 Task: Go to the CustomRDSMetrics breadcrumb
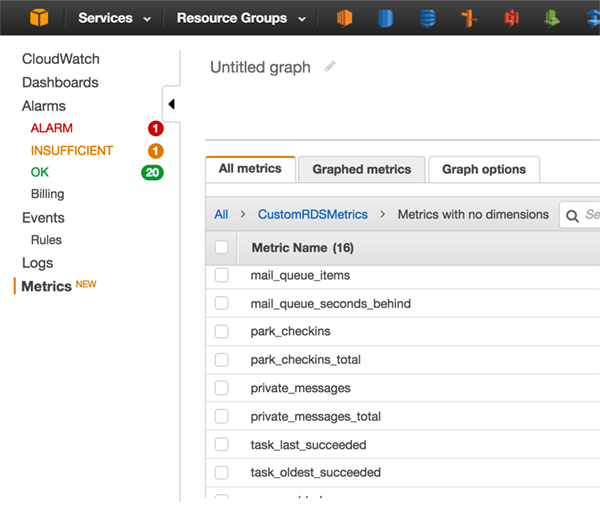313,214
